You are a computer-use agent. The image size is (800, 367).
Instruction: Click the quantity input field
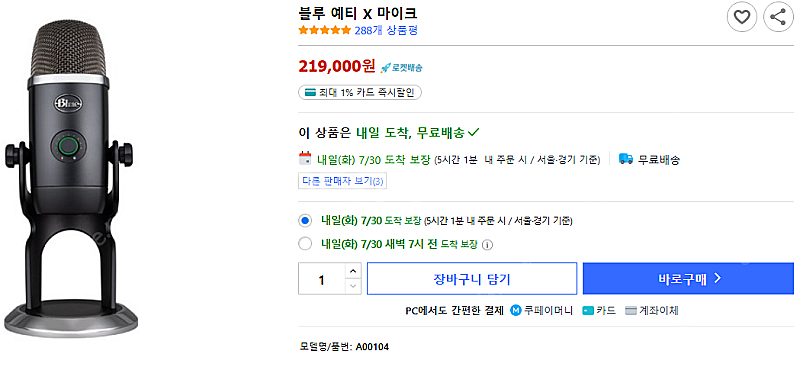[x=322, y=279]
